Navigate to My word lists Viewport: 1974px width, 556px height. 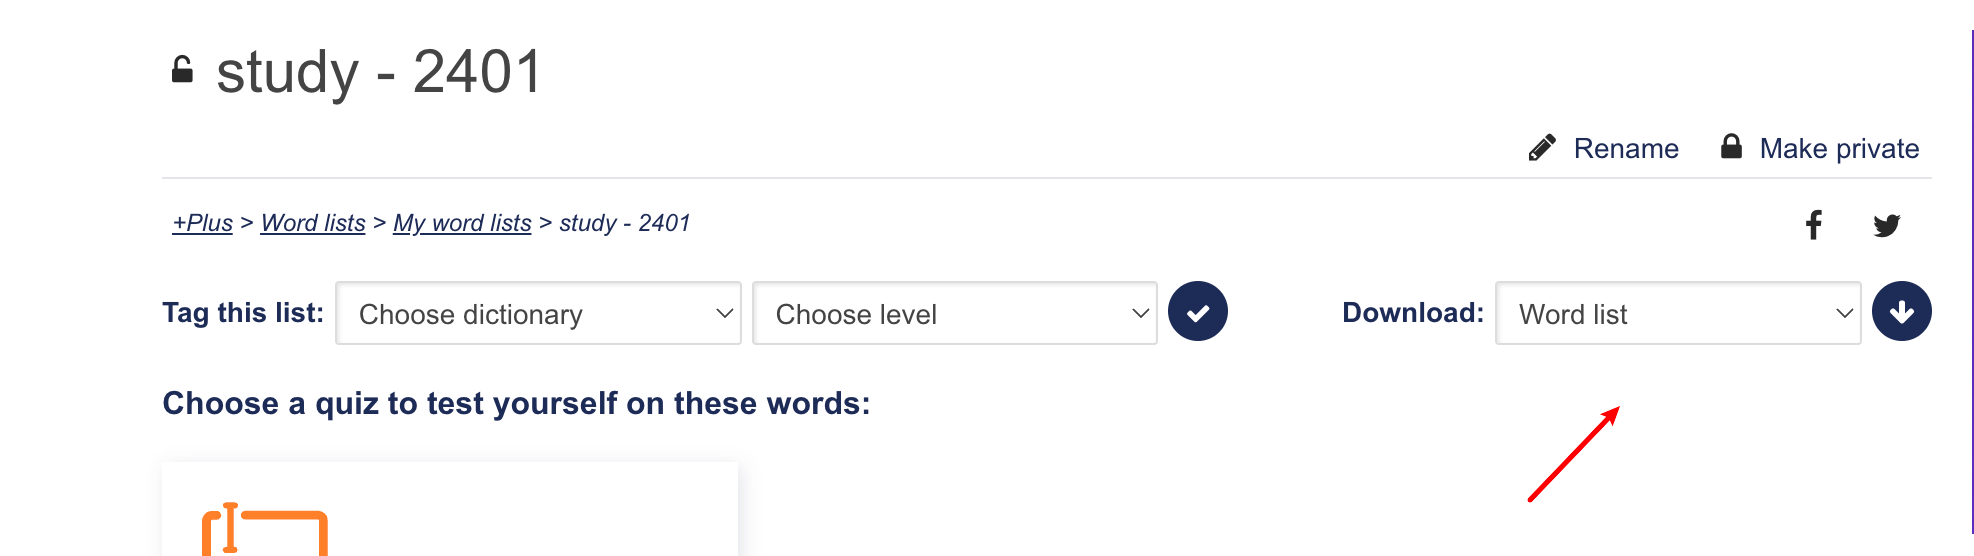click(462, 223)
